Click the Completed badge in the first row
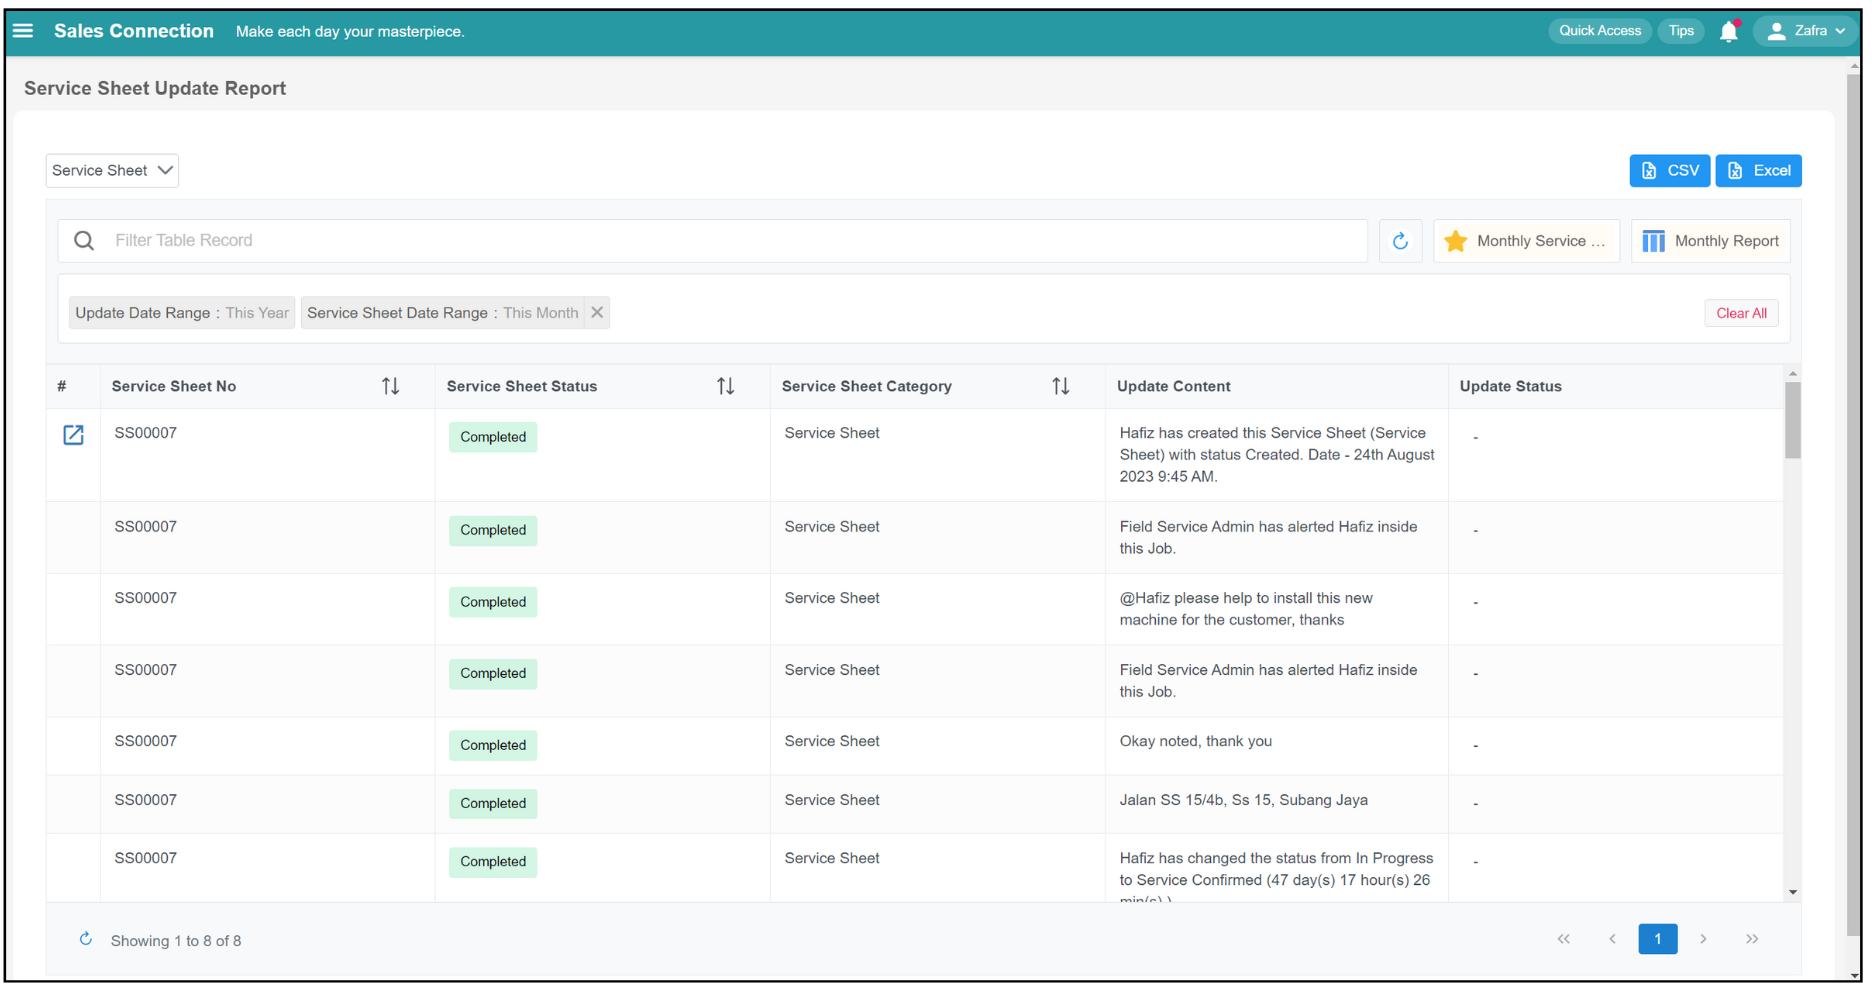Screen dimensions: 1872x993 point(493,437)
